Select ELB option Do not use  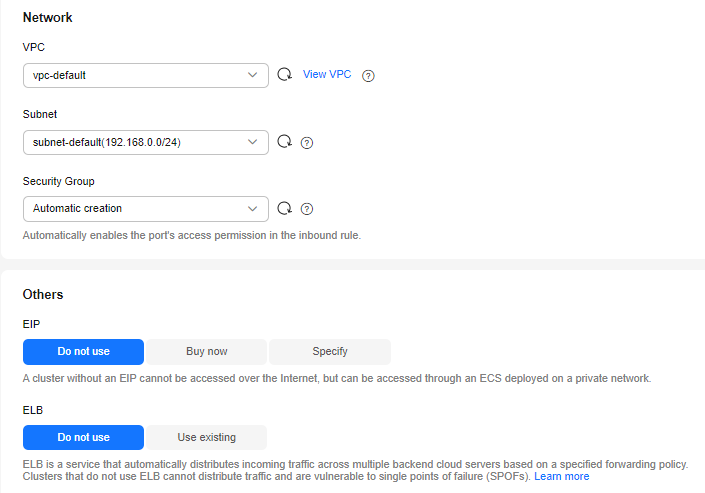(x=83, y=437)
